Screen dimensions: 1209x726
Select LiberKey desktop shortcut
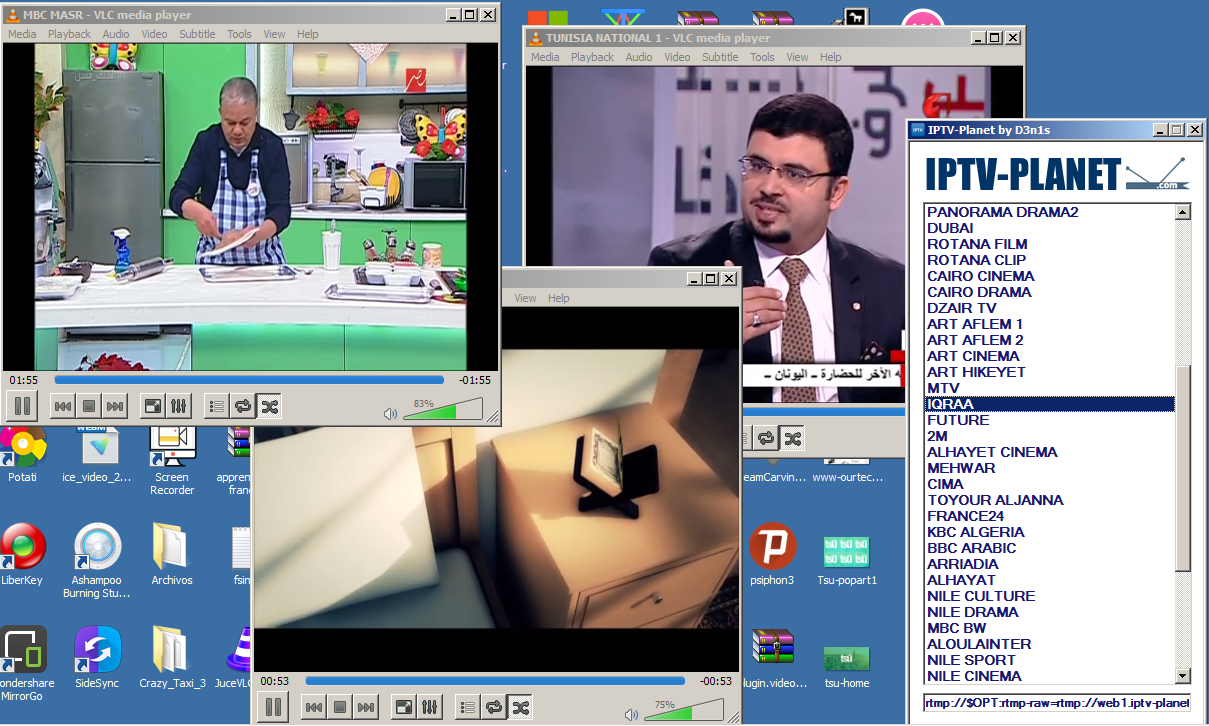tap(24, 555)
